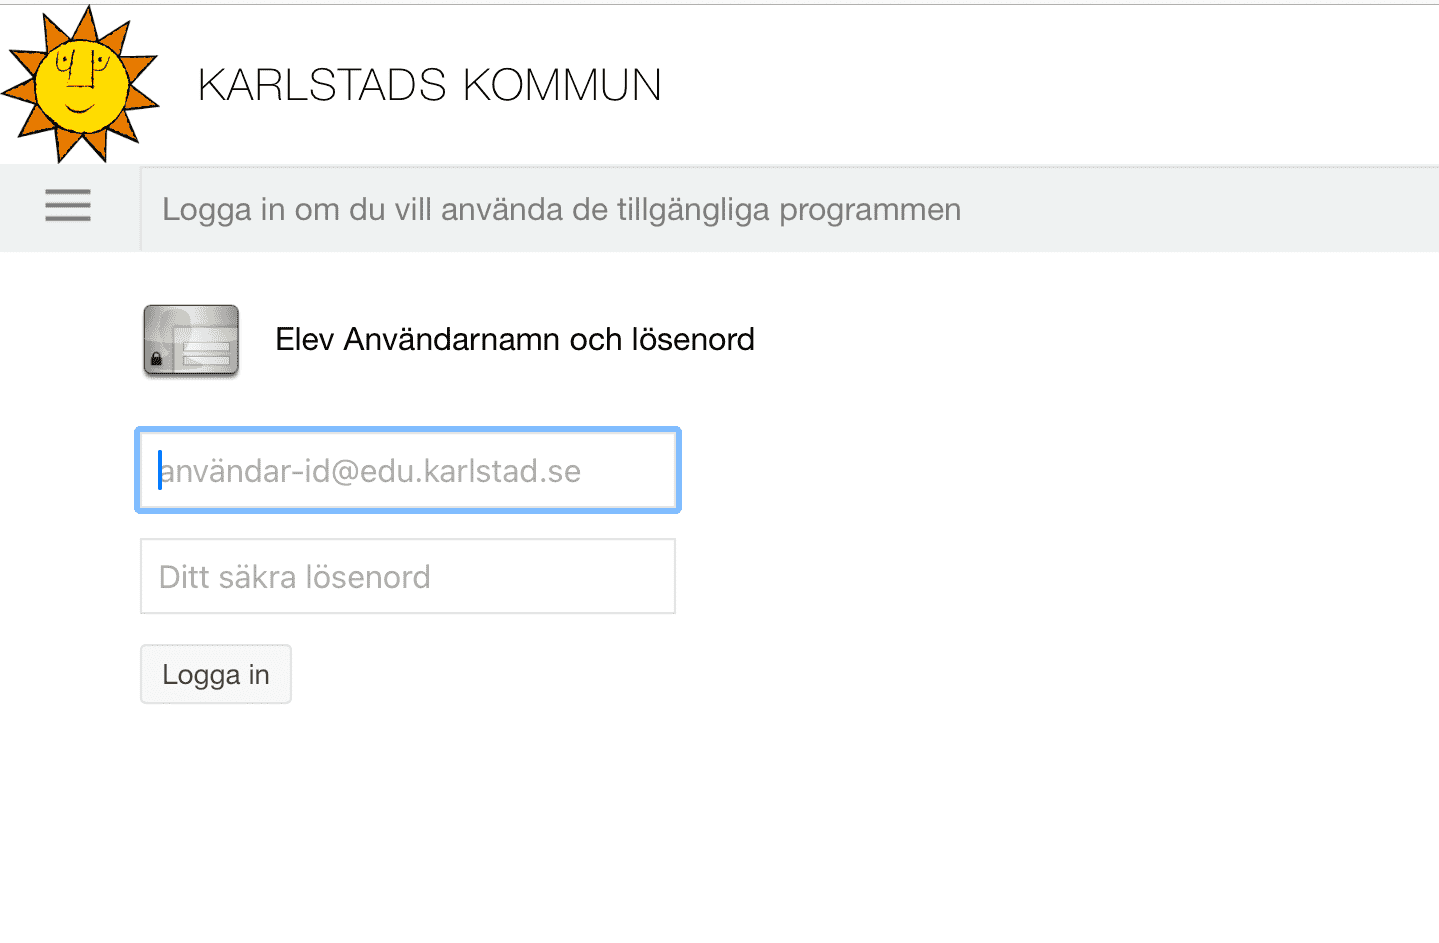
Task: Select the Elev Användarnamn och lösenord option
Action: 515,340
